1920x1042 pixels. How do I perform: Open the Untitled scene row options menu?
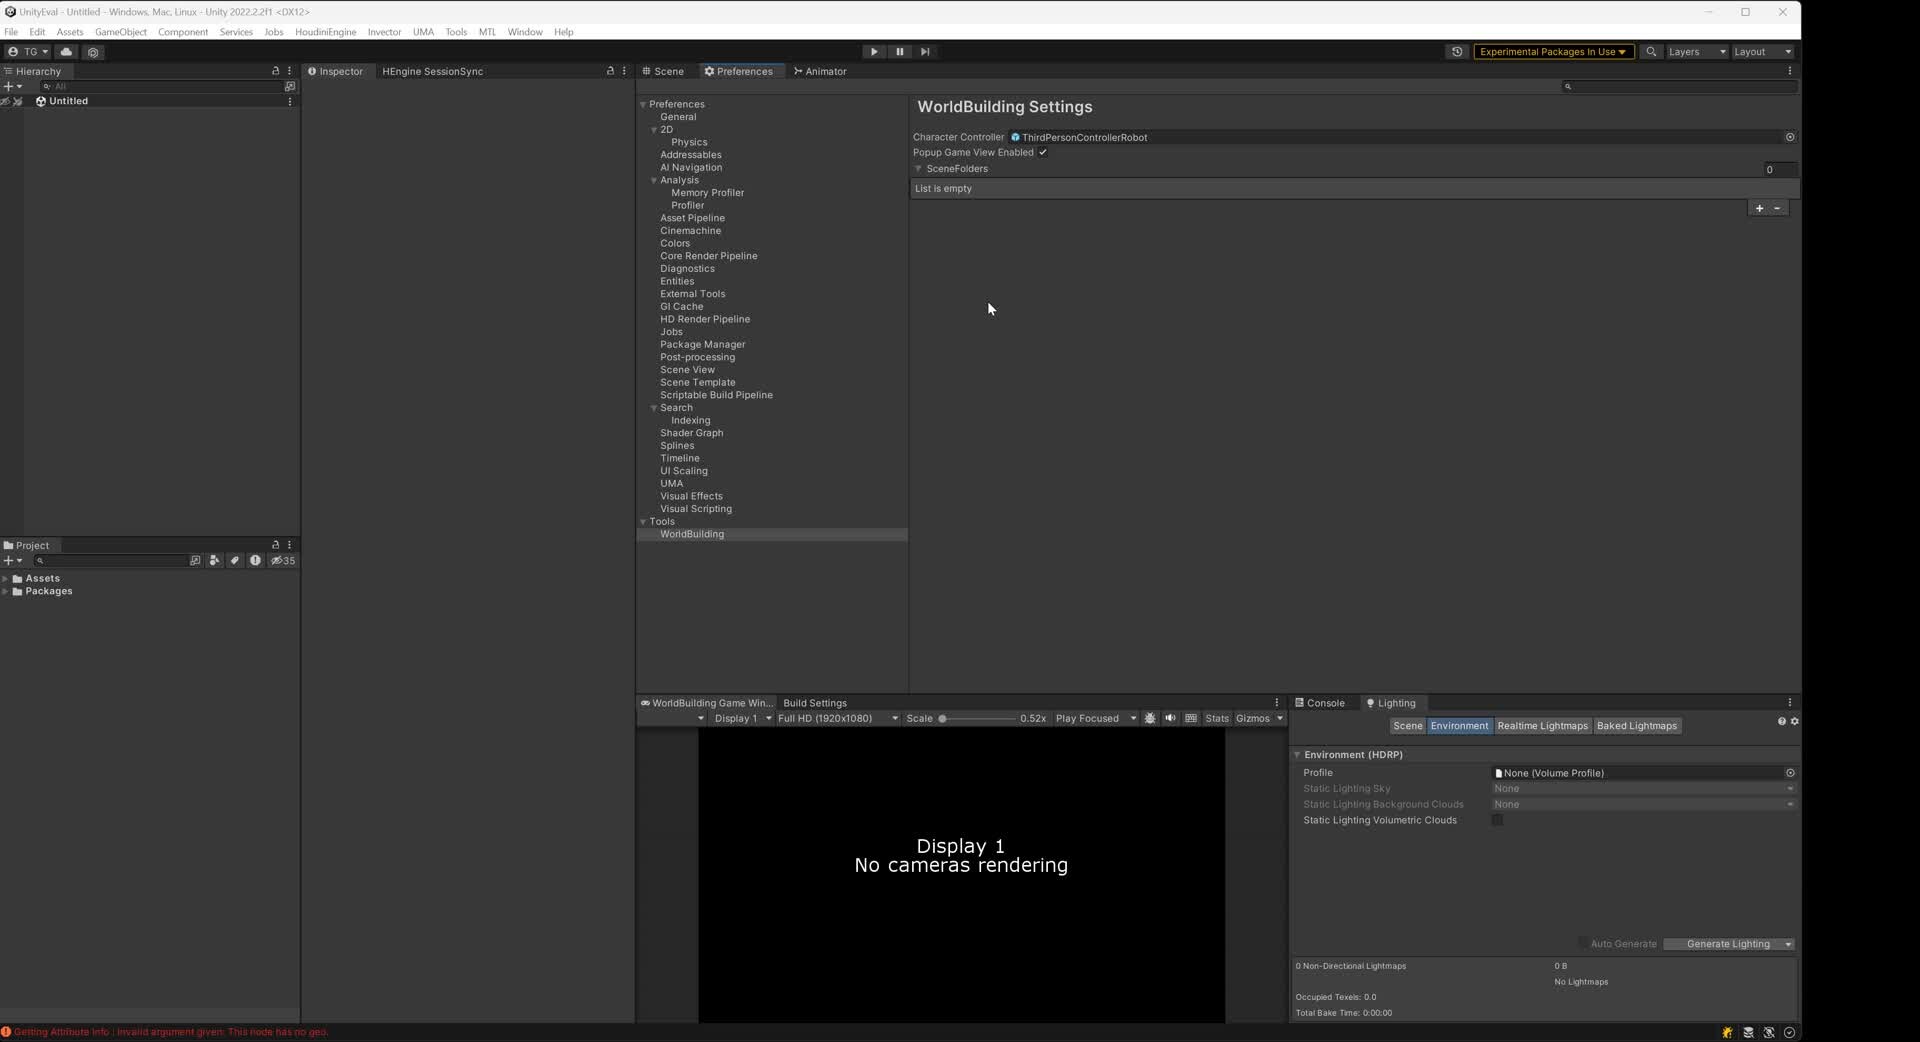(290, 101)
